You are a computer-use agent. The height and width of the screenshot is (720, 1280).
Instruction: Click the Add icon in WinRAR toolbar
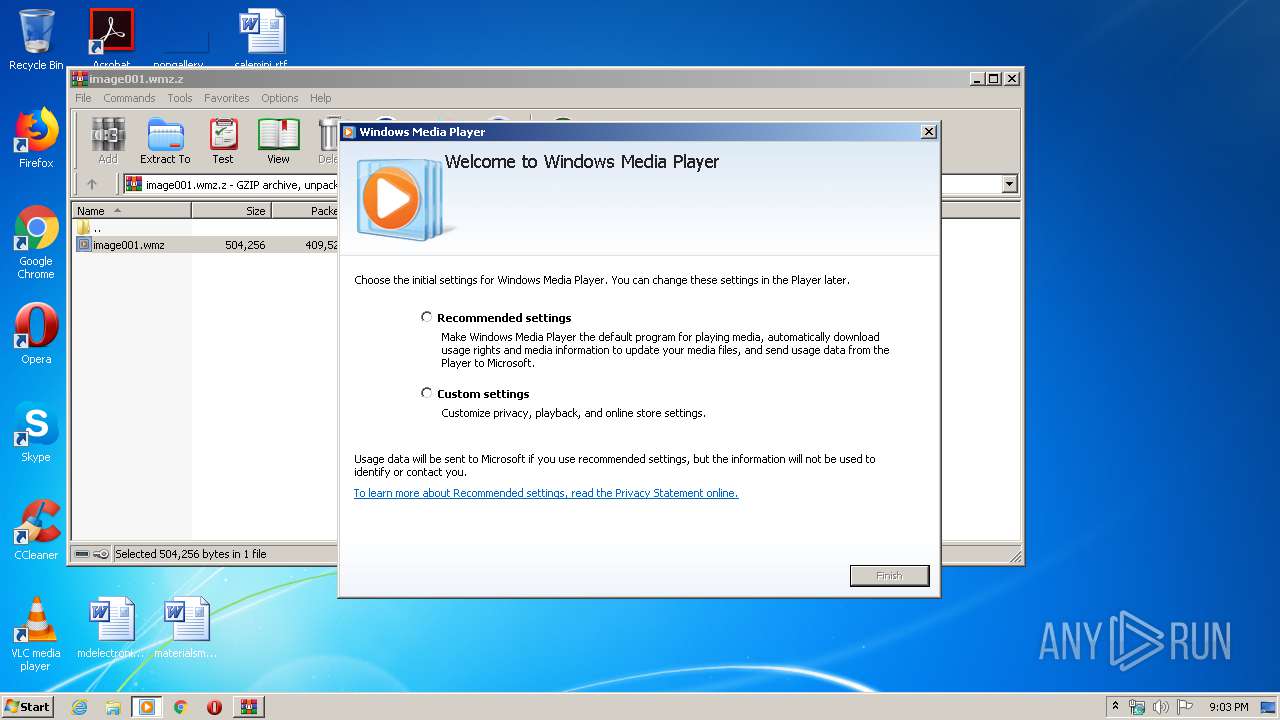coord(108,141)
